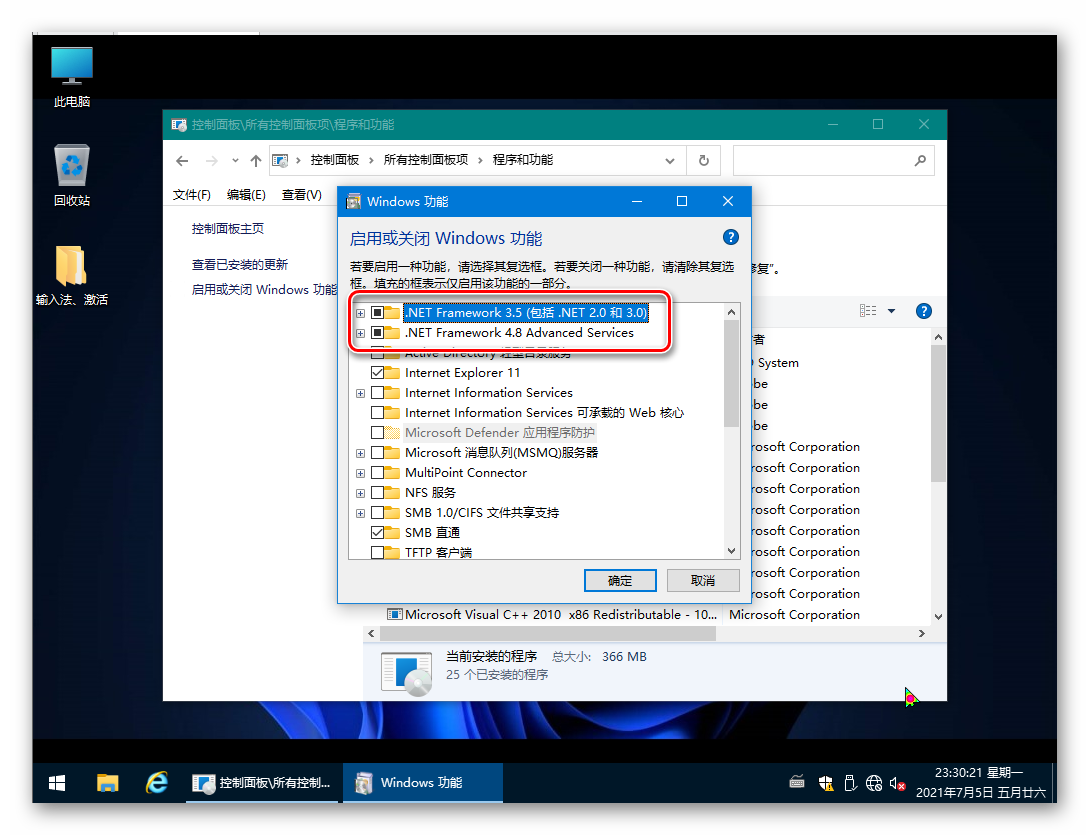This screenshot has height=835, width=1089.
Task: Open the 查看已安装的更新 link
Action: [240, 265]
